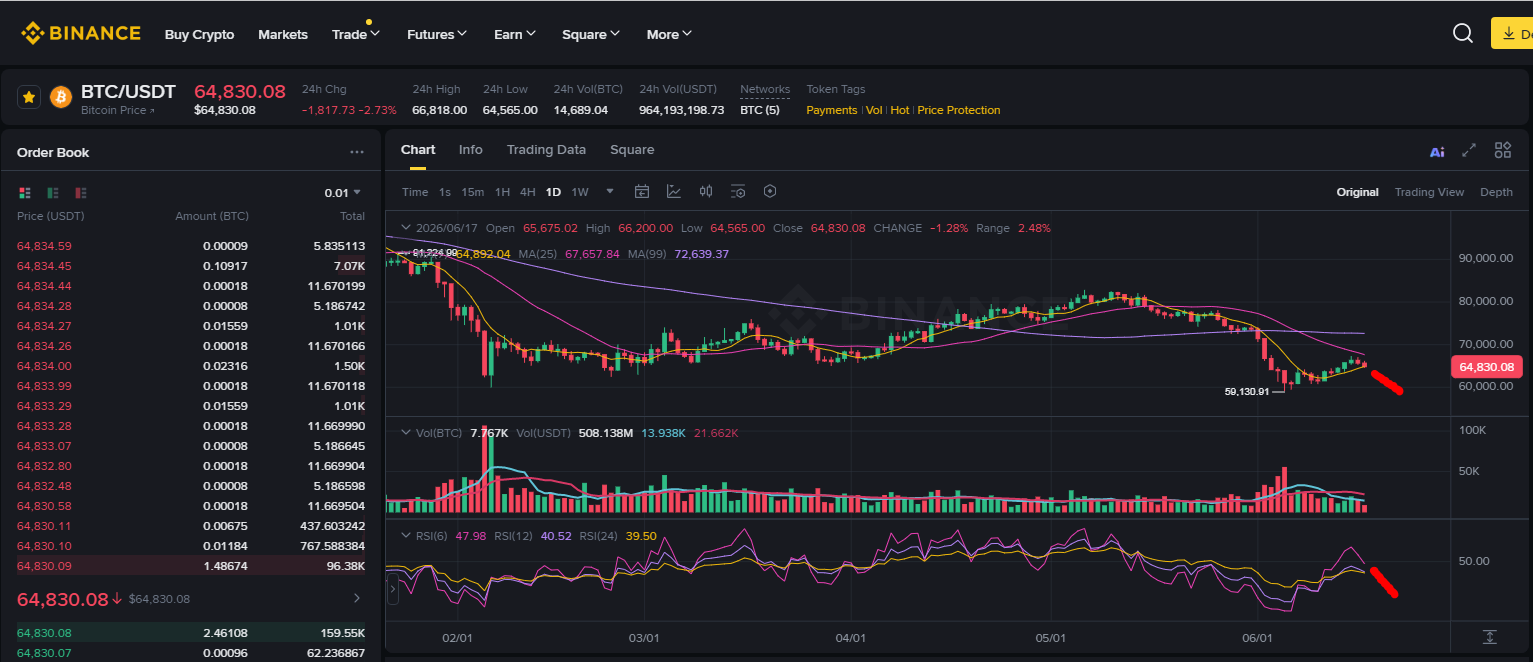Open the Square menu in top navigation
Image resolution: width=1533 pixels, height=662 pixels.
pos(591,34)
